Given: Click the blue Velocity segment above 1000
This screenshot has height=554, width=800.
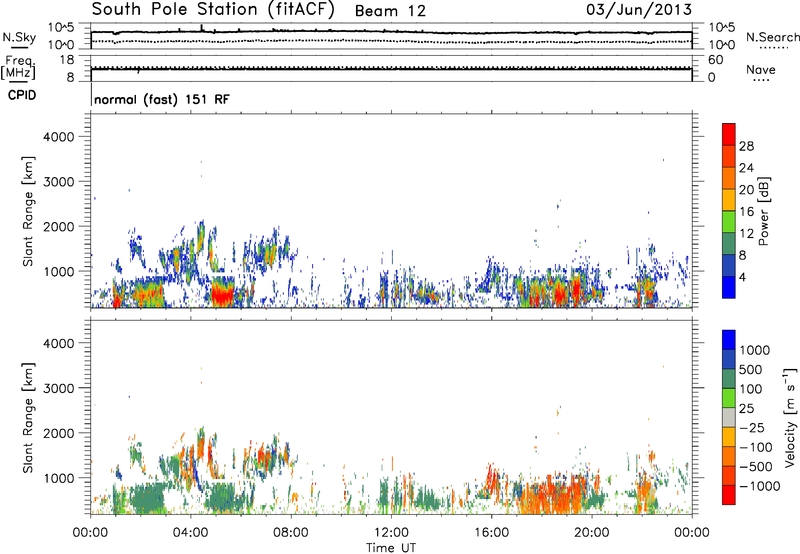Looking at the screenshot, I should click(x=729, y=340).
